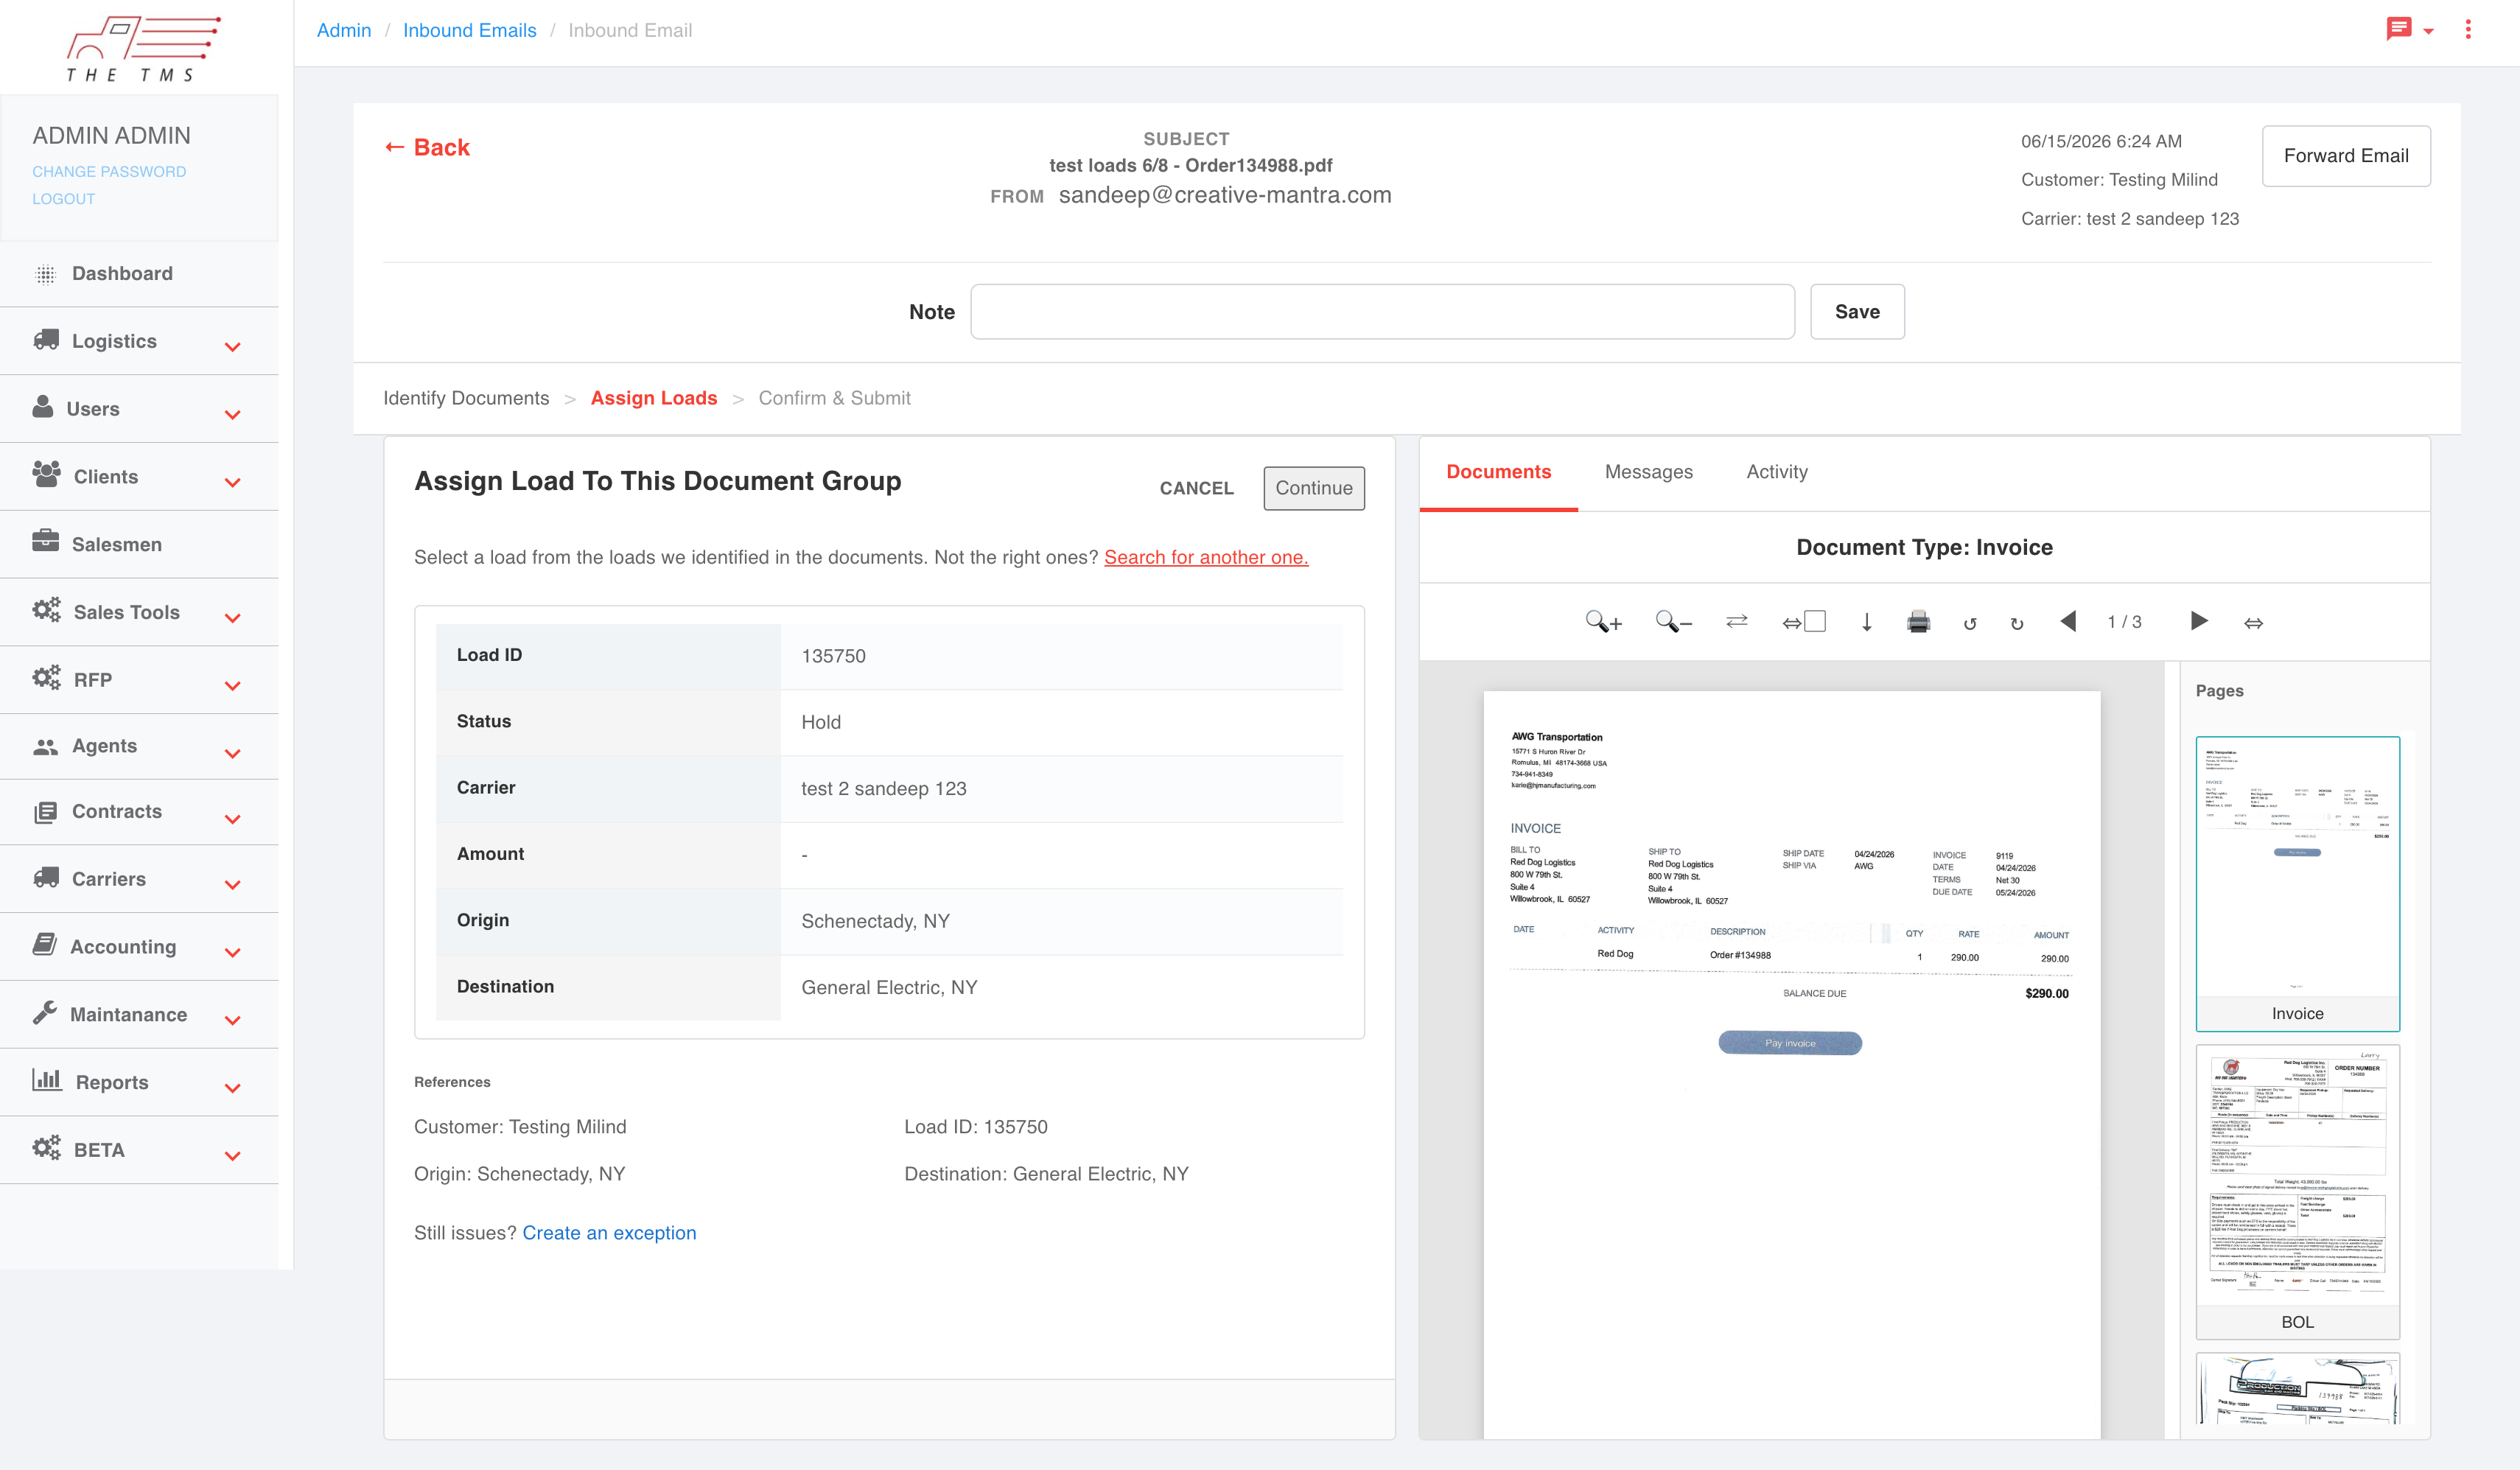Click the Carriers truck icon
The image size is (2520, 1470).
click(x=46, y=878)
